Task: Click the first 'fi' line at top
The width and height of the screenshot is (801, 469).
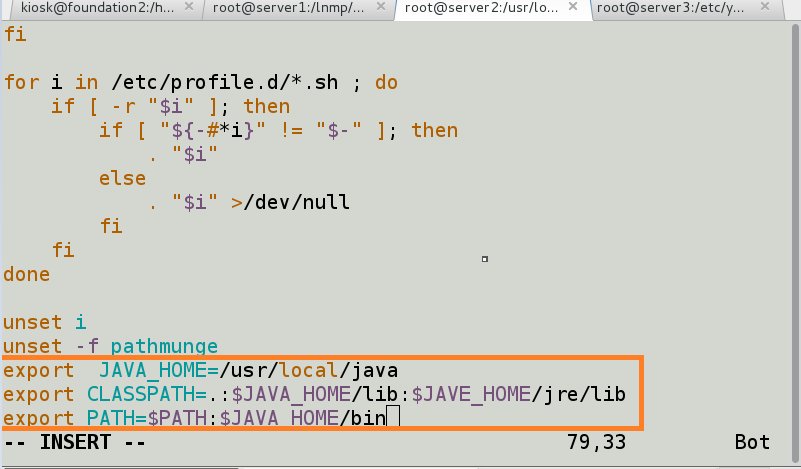Action: tap(15, 34)
